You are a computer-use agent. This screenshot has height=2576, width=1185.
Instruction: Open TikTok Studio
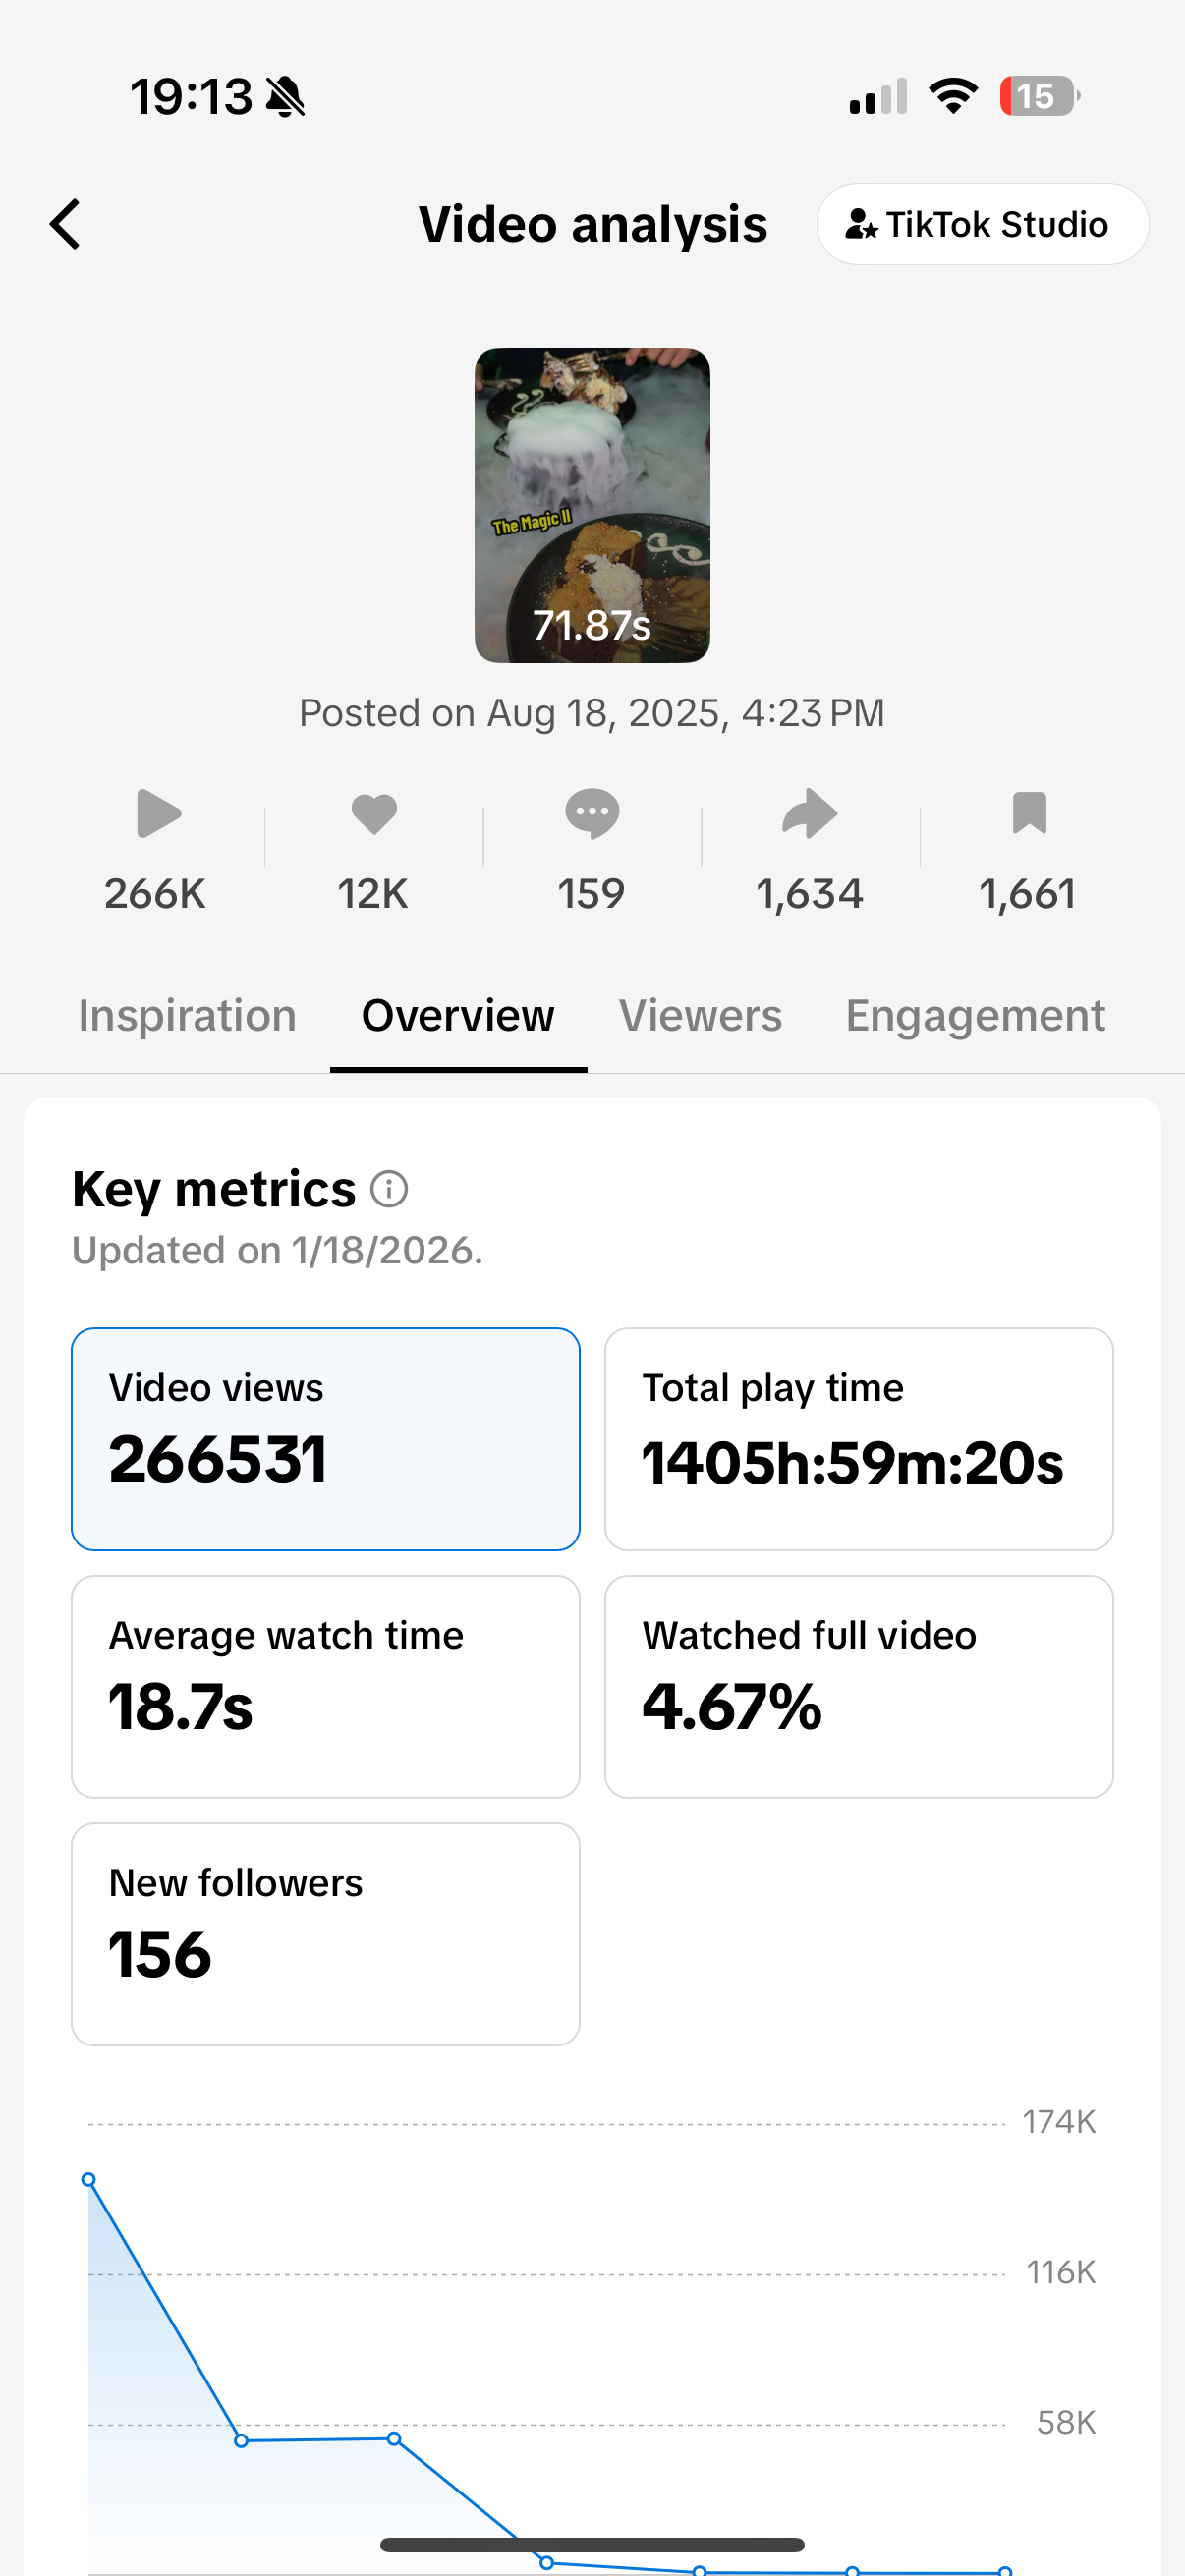point(981,224)
